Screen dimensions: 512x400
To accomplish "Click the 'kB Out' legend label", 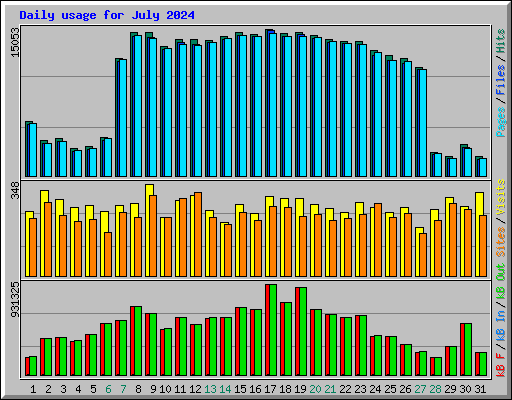I will coord(501,282).
